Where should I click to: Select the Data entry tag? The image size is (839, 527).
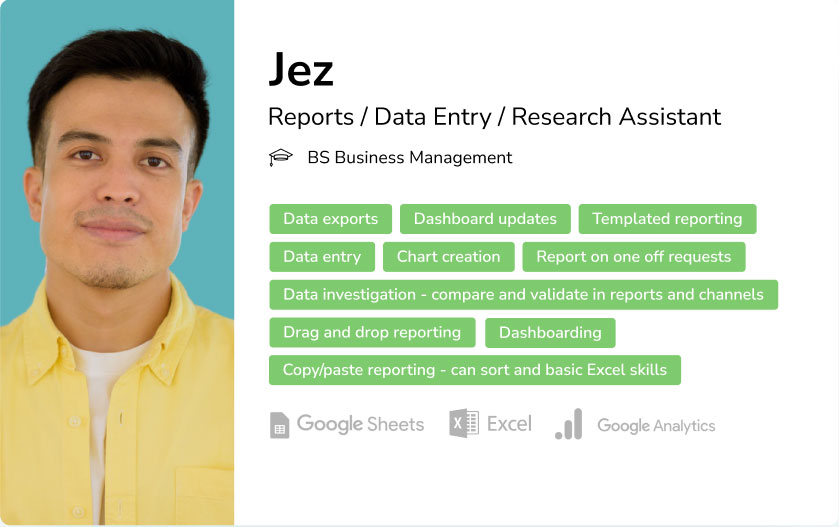(322, 257)
